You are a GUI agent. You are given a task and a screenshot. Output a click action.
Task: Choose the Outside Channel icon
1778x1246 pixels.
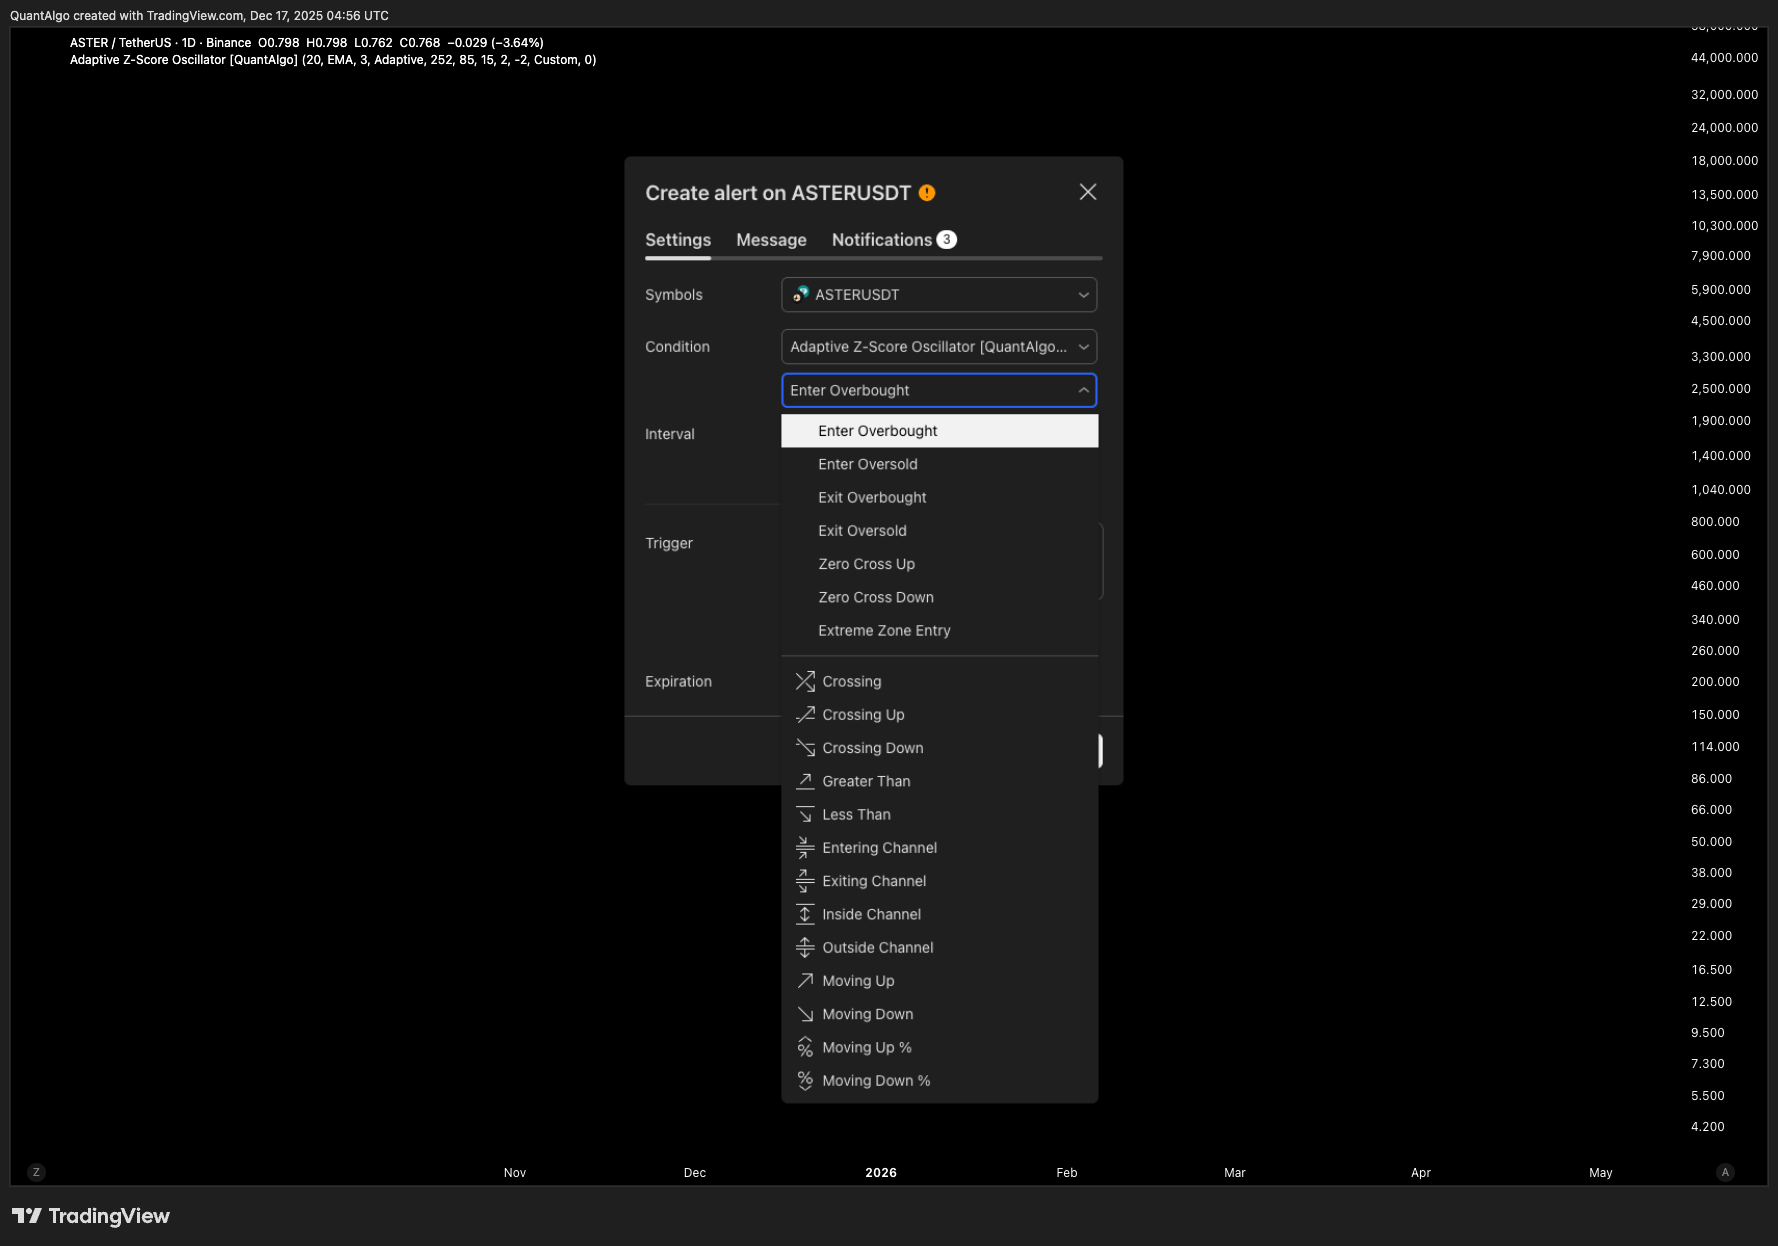805,947
